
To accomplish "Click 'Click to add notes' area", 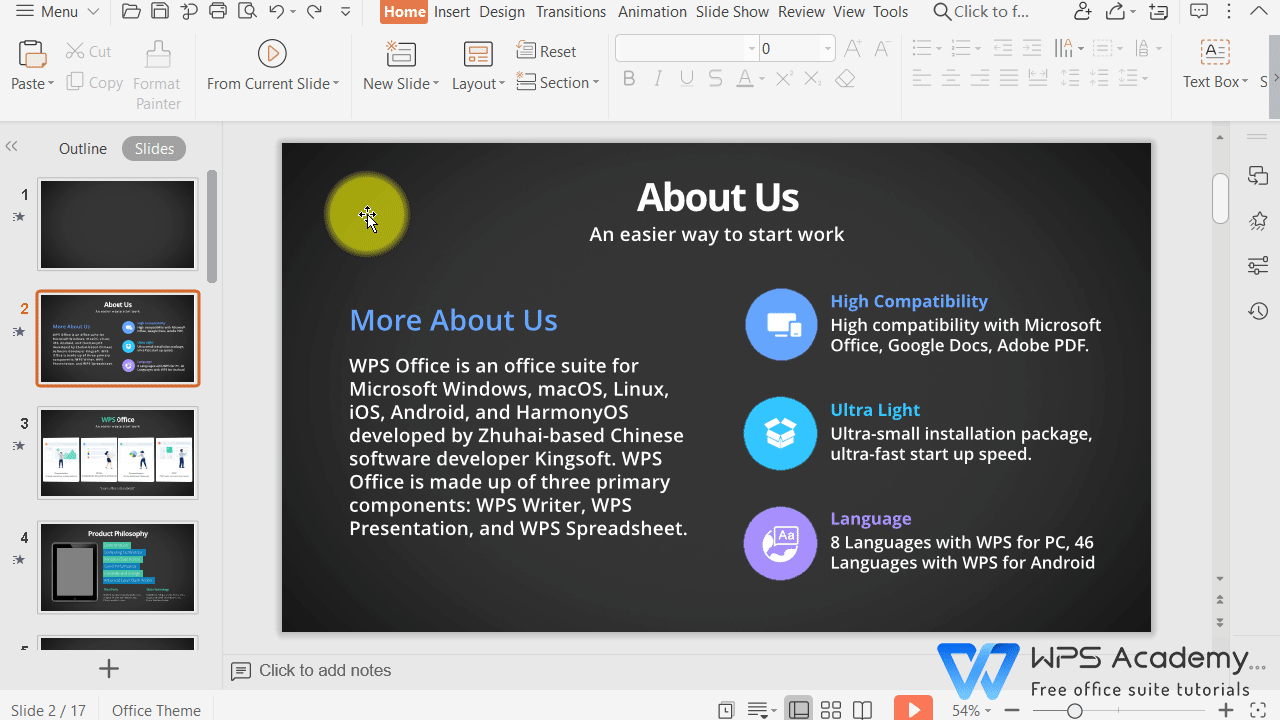I will tap(325, 671).
